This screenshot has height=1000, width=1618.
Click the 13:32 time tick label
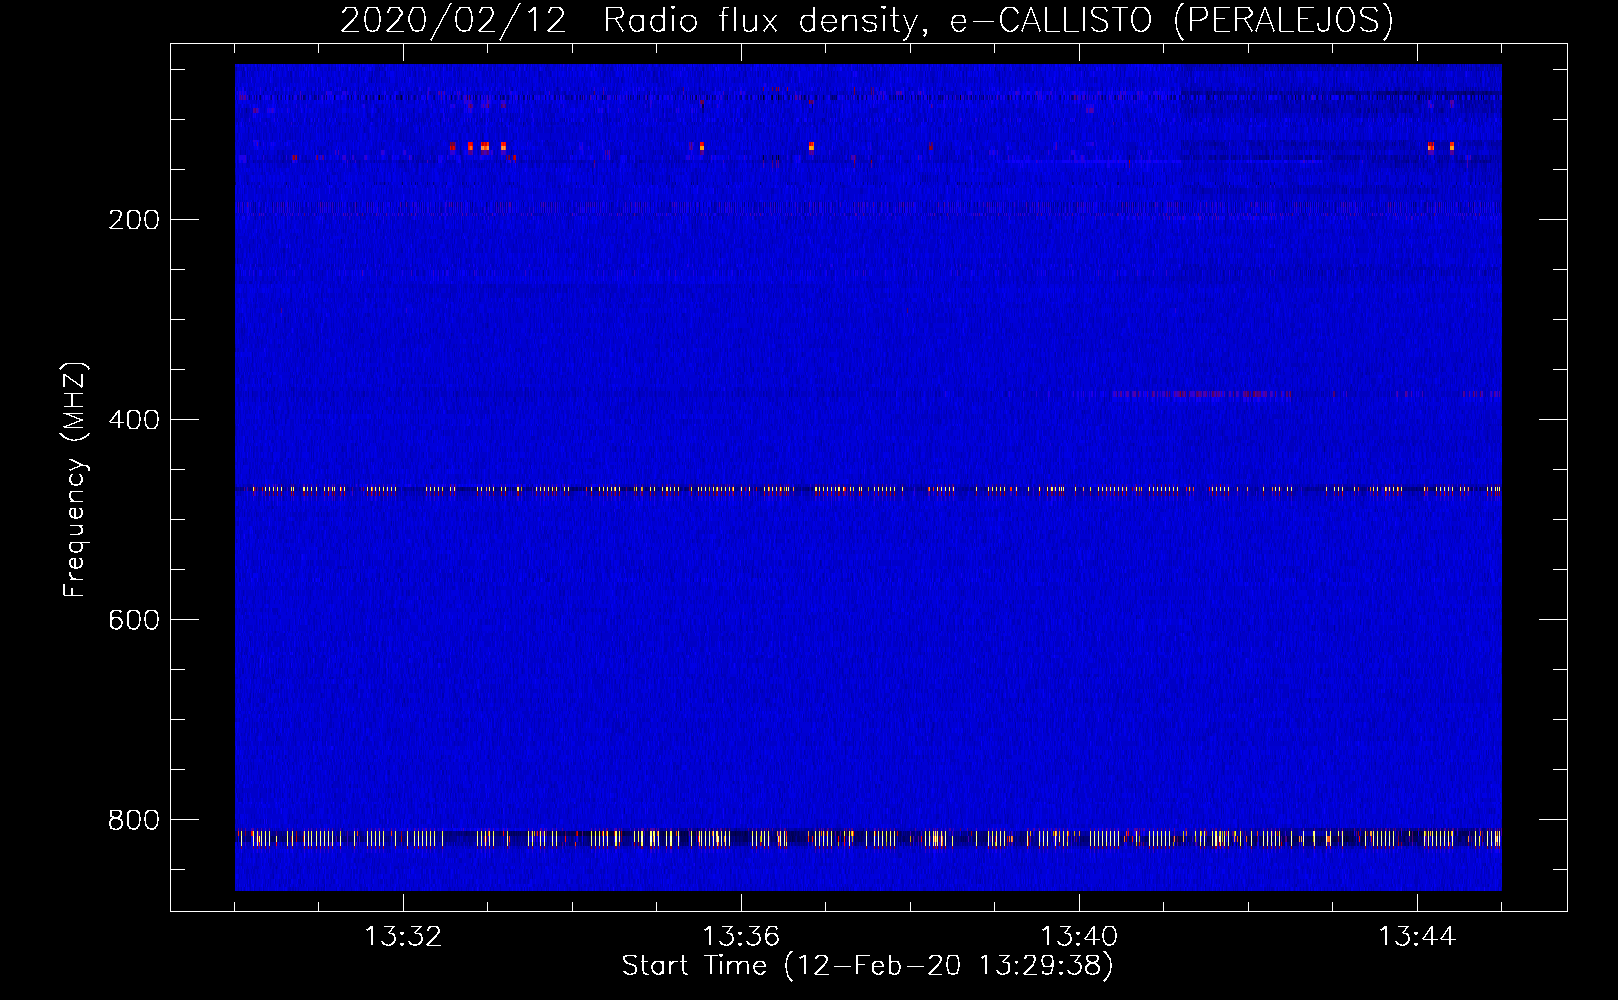click(x=403, y=937)
